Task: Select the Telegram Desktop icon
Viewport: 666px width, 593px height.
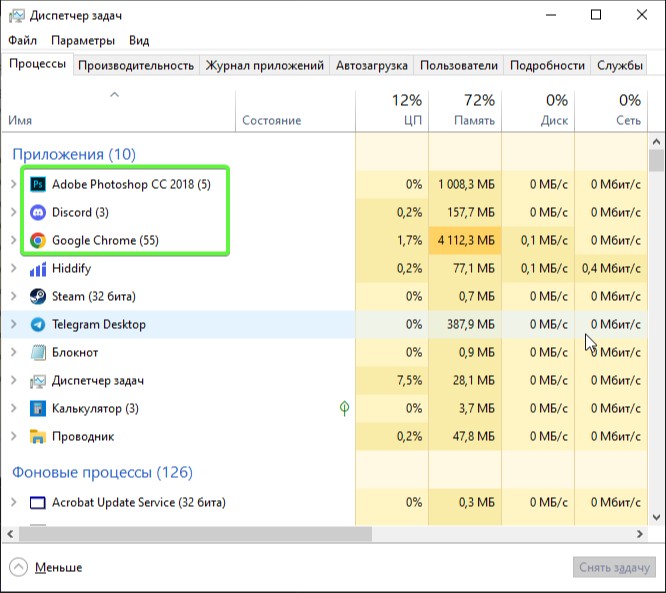Action: [x=38, y=325]
